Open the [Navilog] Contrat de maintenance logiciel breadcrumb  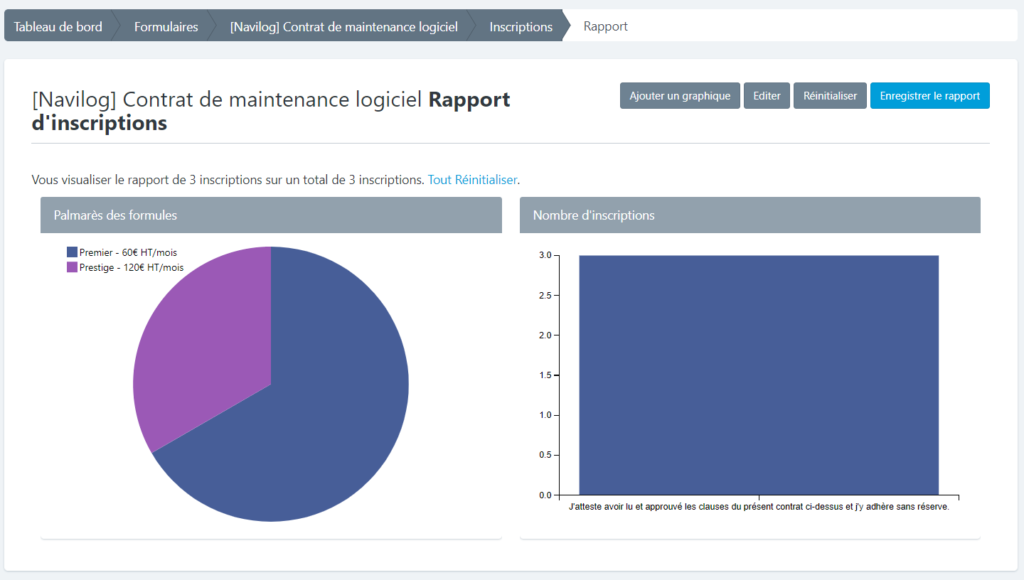[343, 27]
